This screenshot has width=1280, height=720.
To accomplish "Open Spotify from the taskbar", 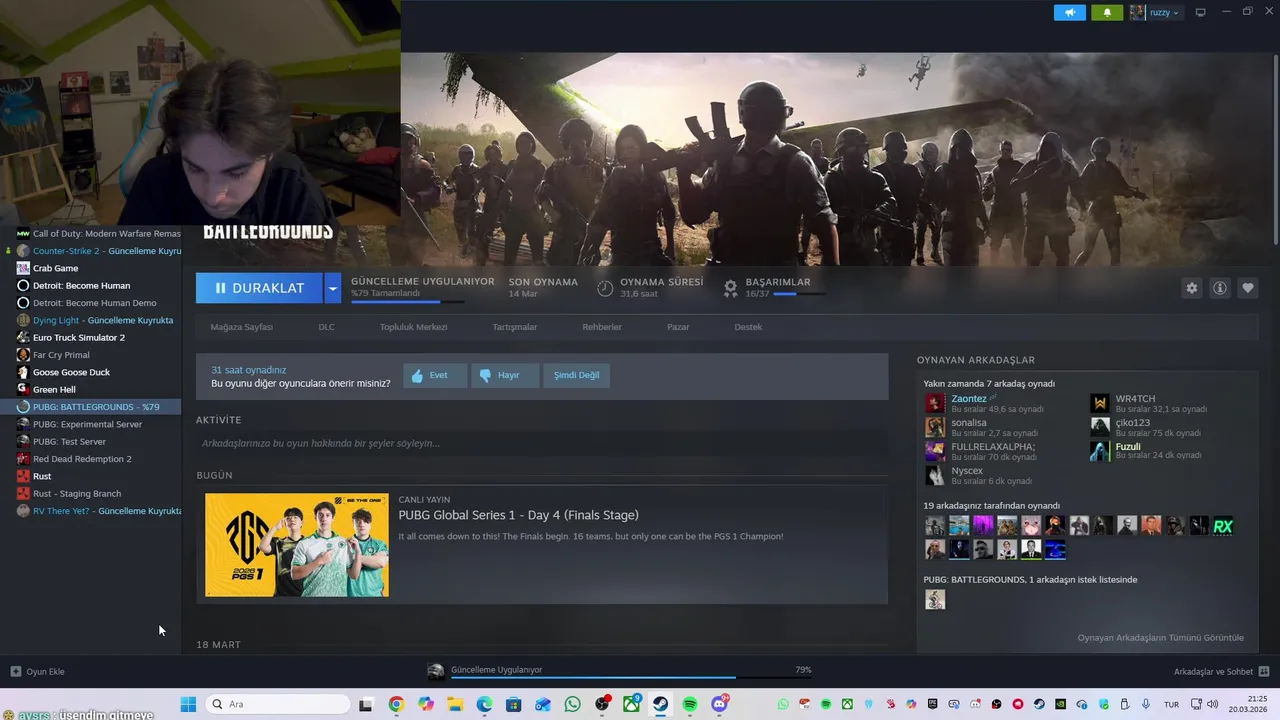I will click(690, 704).
